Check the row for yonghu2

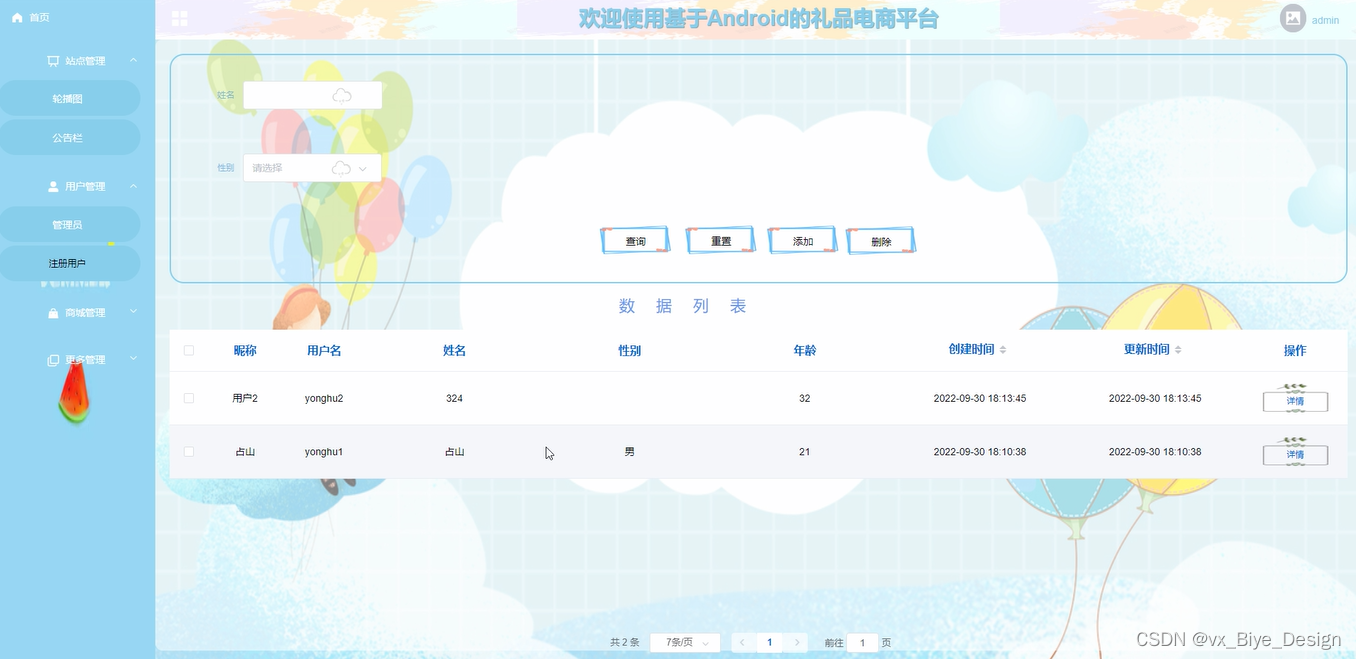(x=189, y=398)
